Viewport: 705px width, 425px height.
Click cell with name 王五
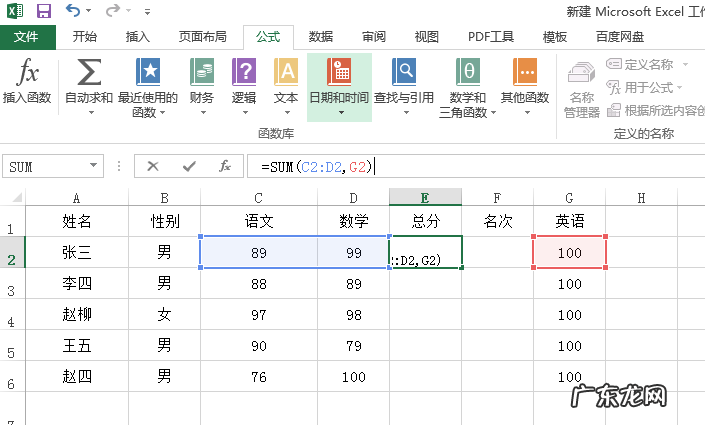76,345
